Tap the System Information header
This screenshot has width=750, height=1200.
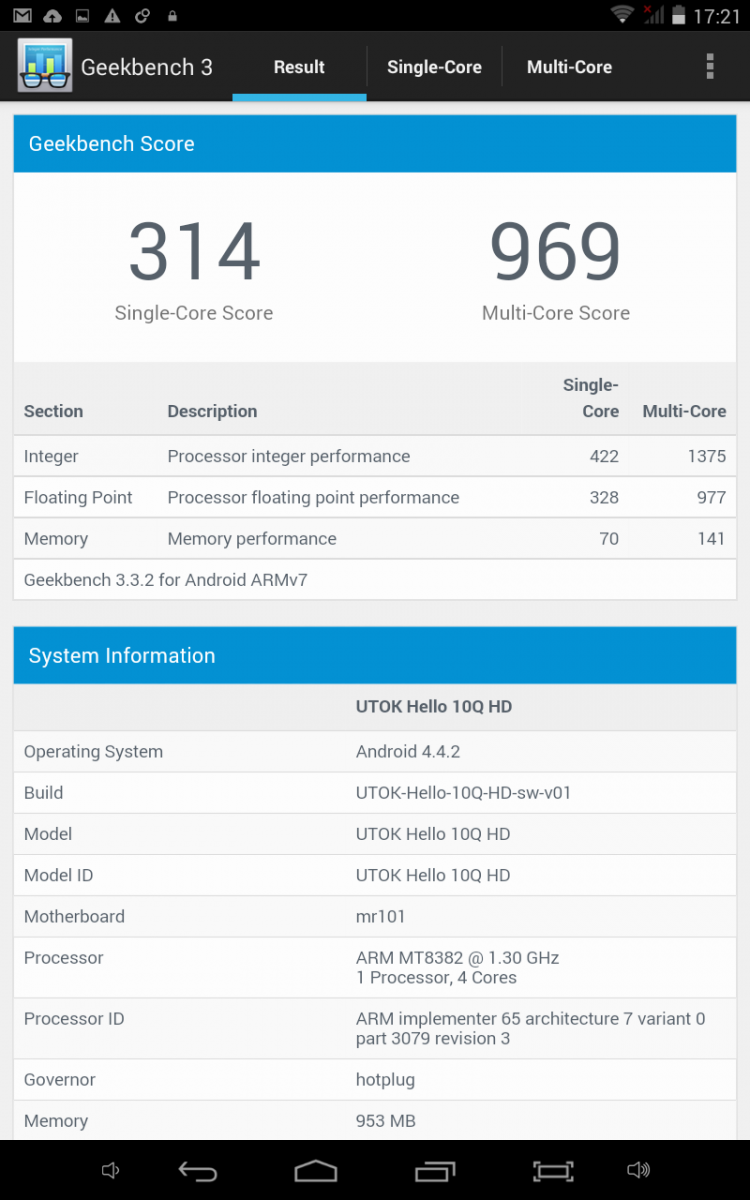[375, 656]
